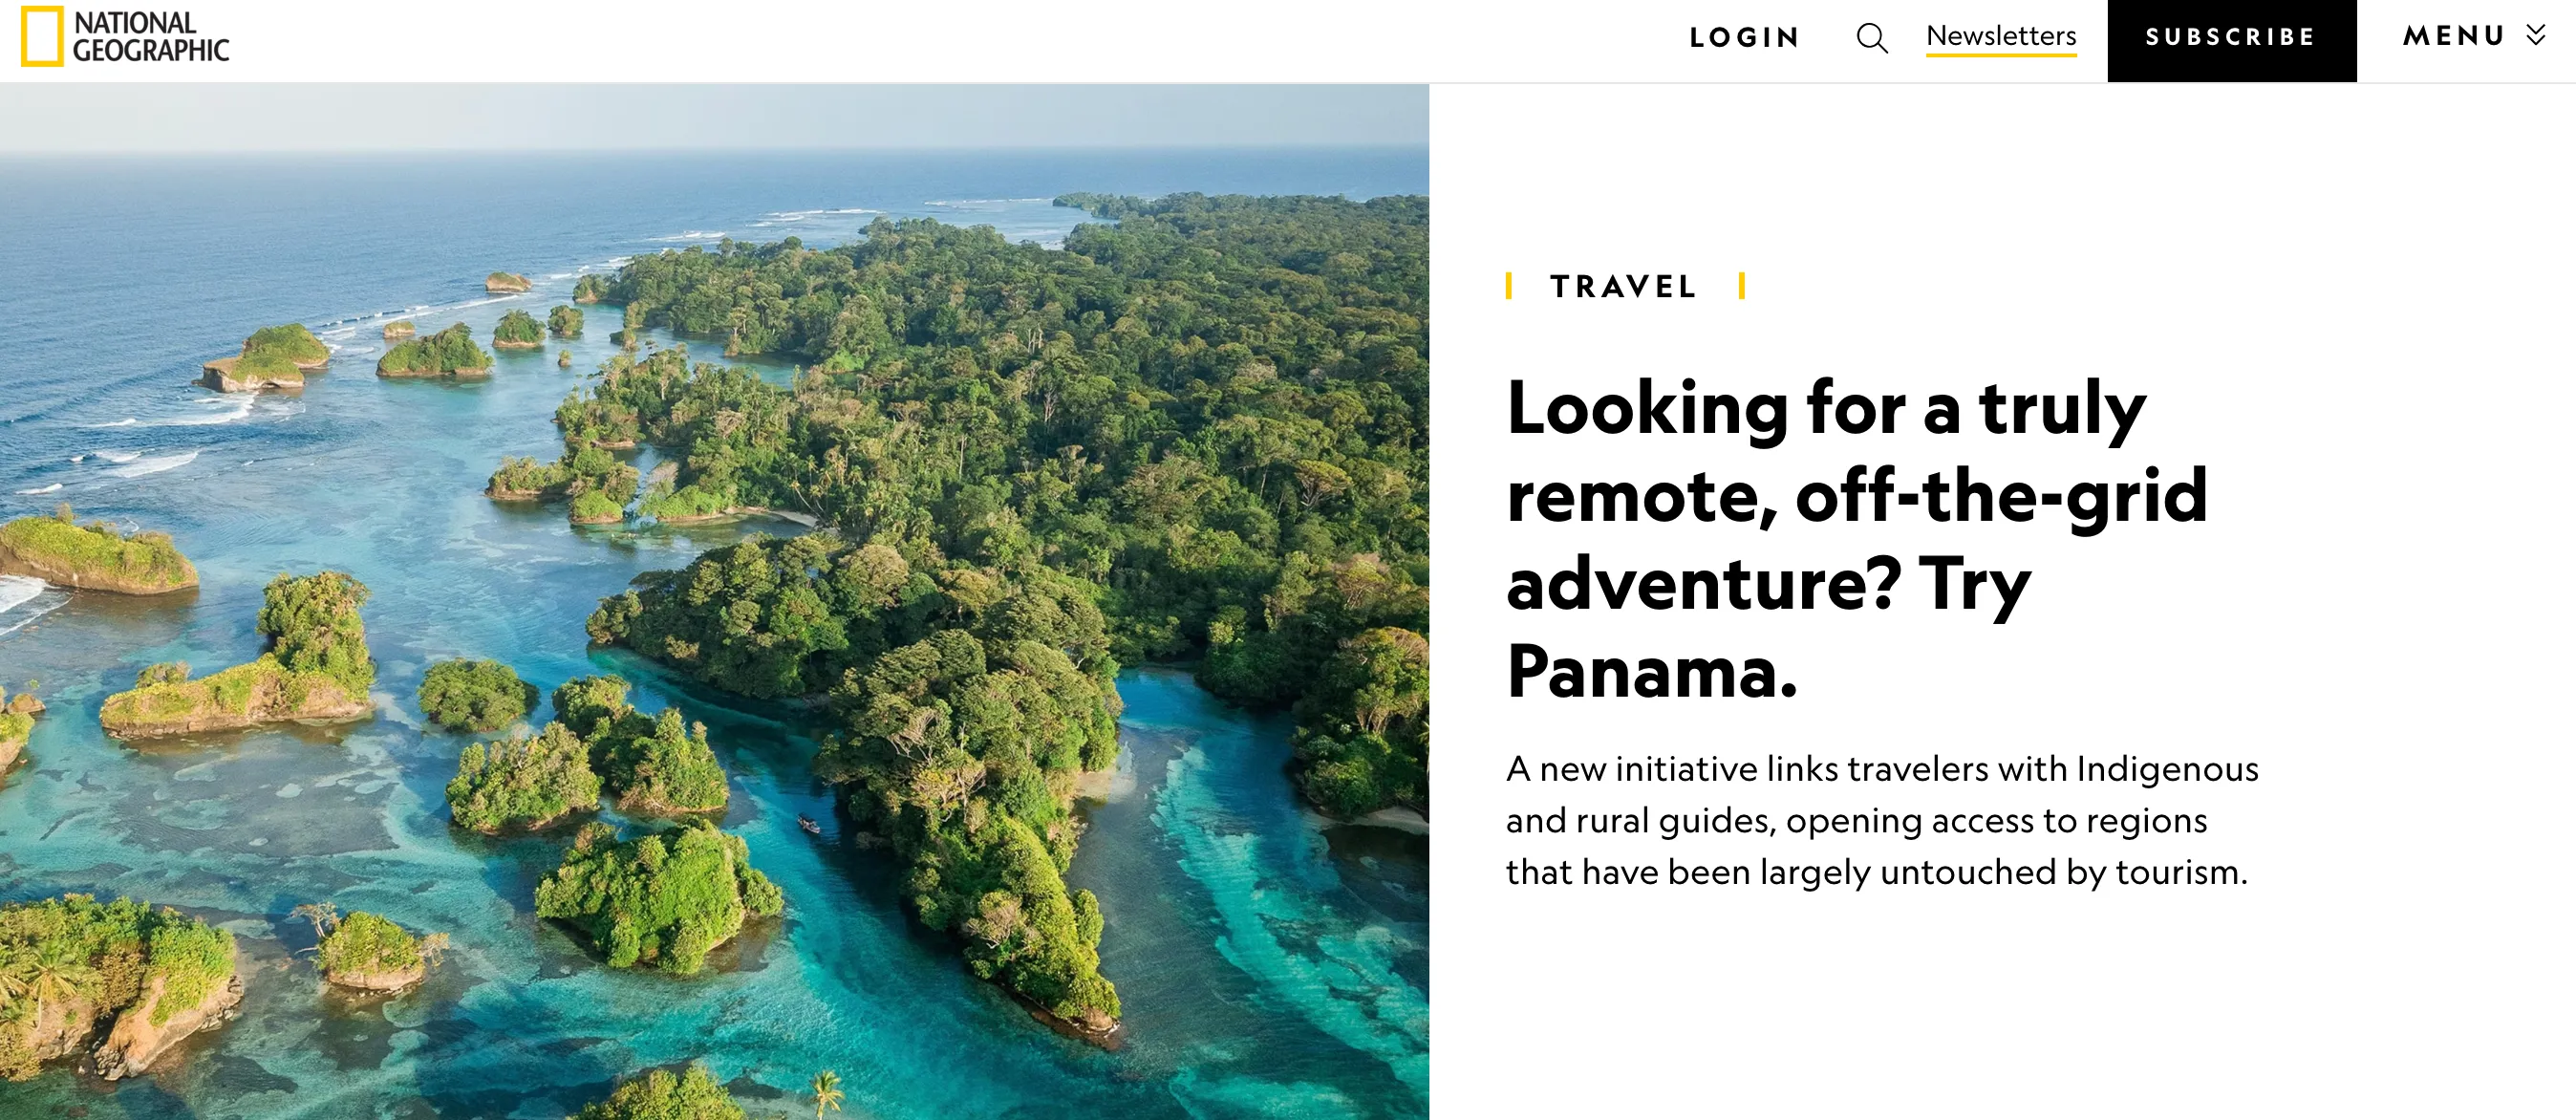Open the Panama off-the-grid adventure headline
This screenshot has width=2576, height=1120.
click(1856, 538)
